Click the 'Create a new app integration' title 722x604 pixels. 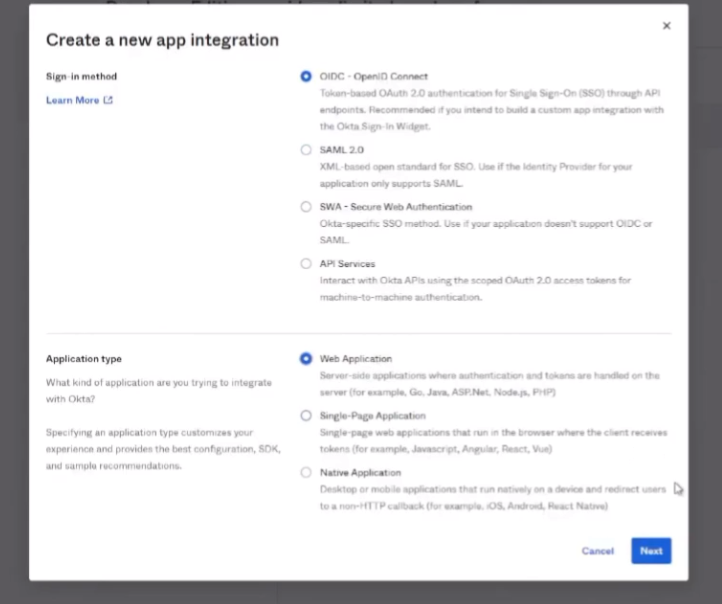click(x=163, y=40)
